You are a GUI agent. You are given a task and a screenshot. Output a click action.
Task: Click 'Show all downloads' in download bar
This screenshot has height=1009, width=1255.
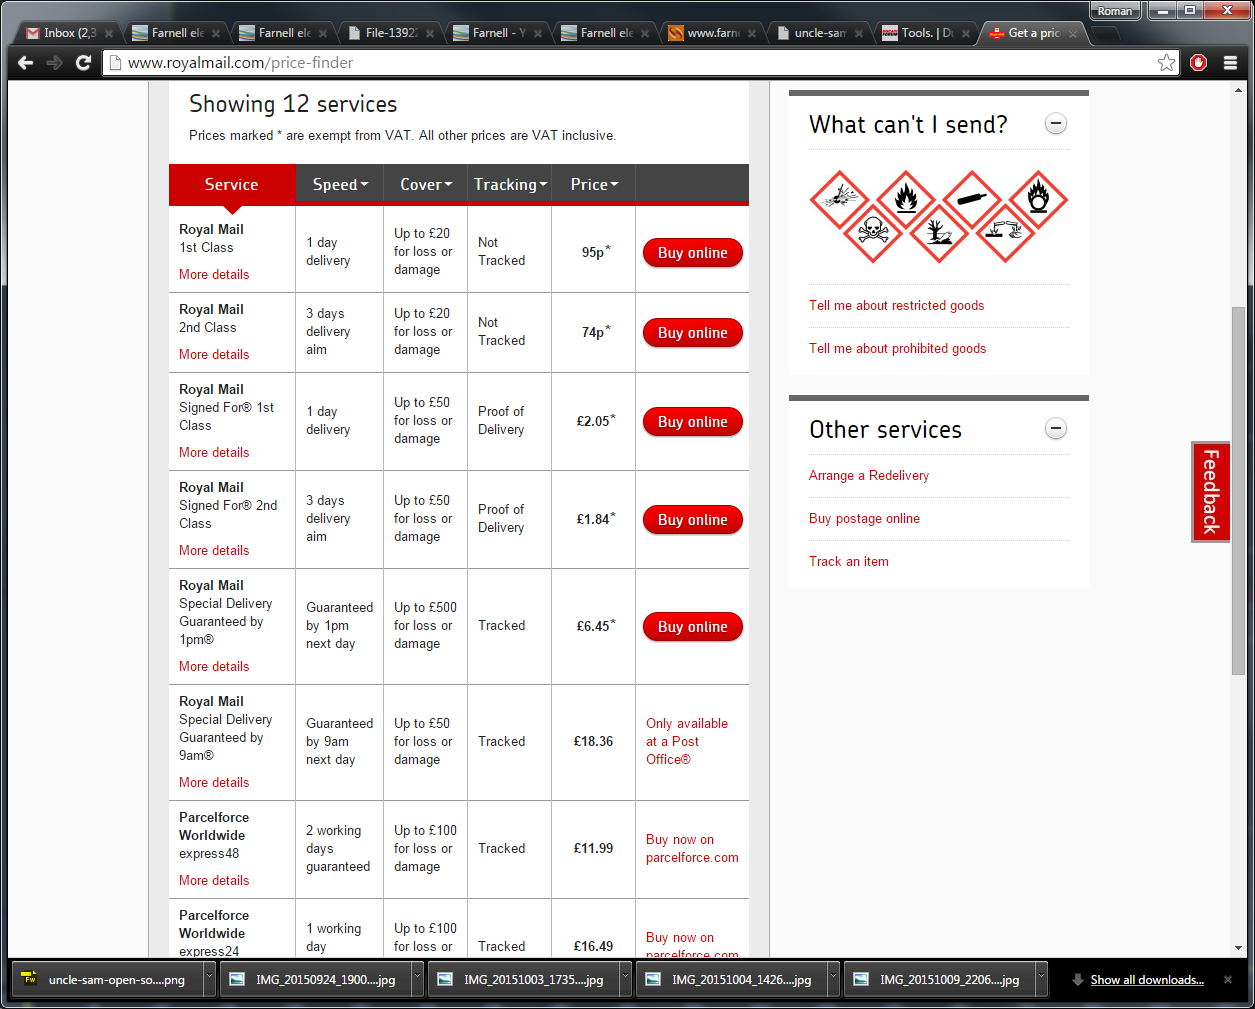pos(1146,980)
